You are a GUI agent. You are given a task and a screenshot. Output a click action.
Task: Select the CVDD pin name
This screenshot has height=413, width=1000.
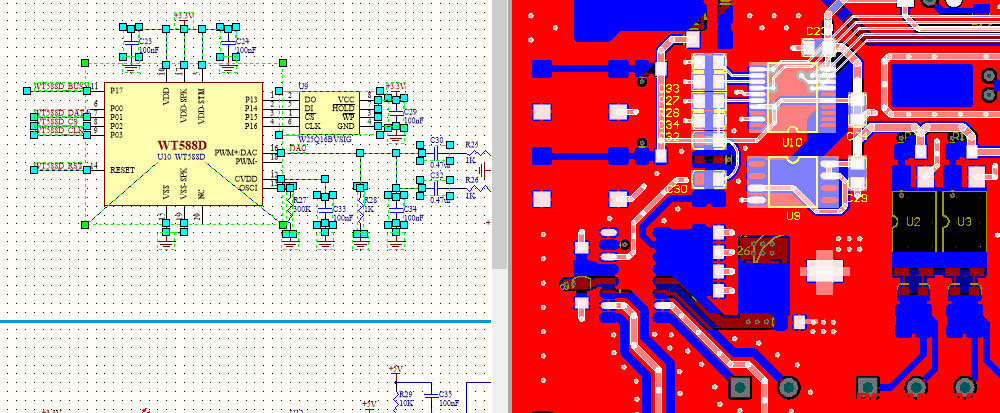coord(246,178)
